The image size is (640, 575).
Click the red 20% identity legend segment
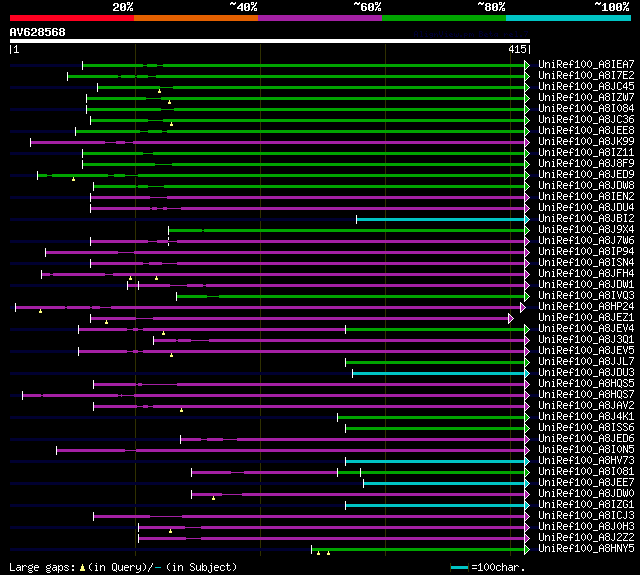pyautogui.click(x=72, y=18)
